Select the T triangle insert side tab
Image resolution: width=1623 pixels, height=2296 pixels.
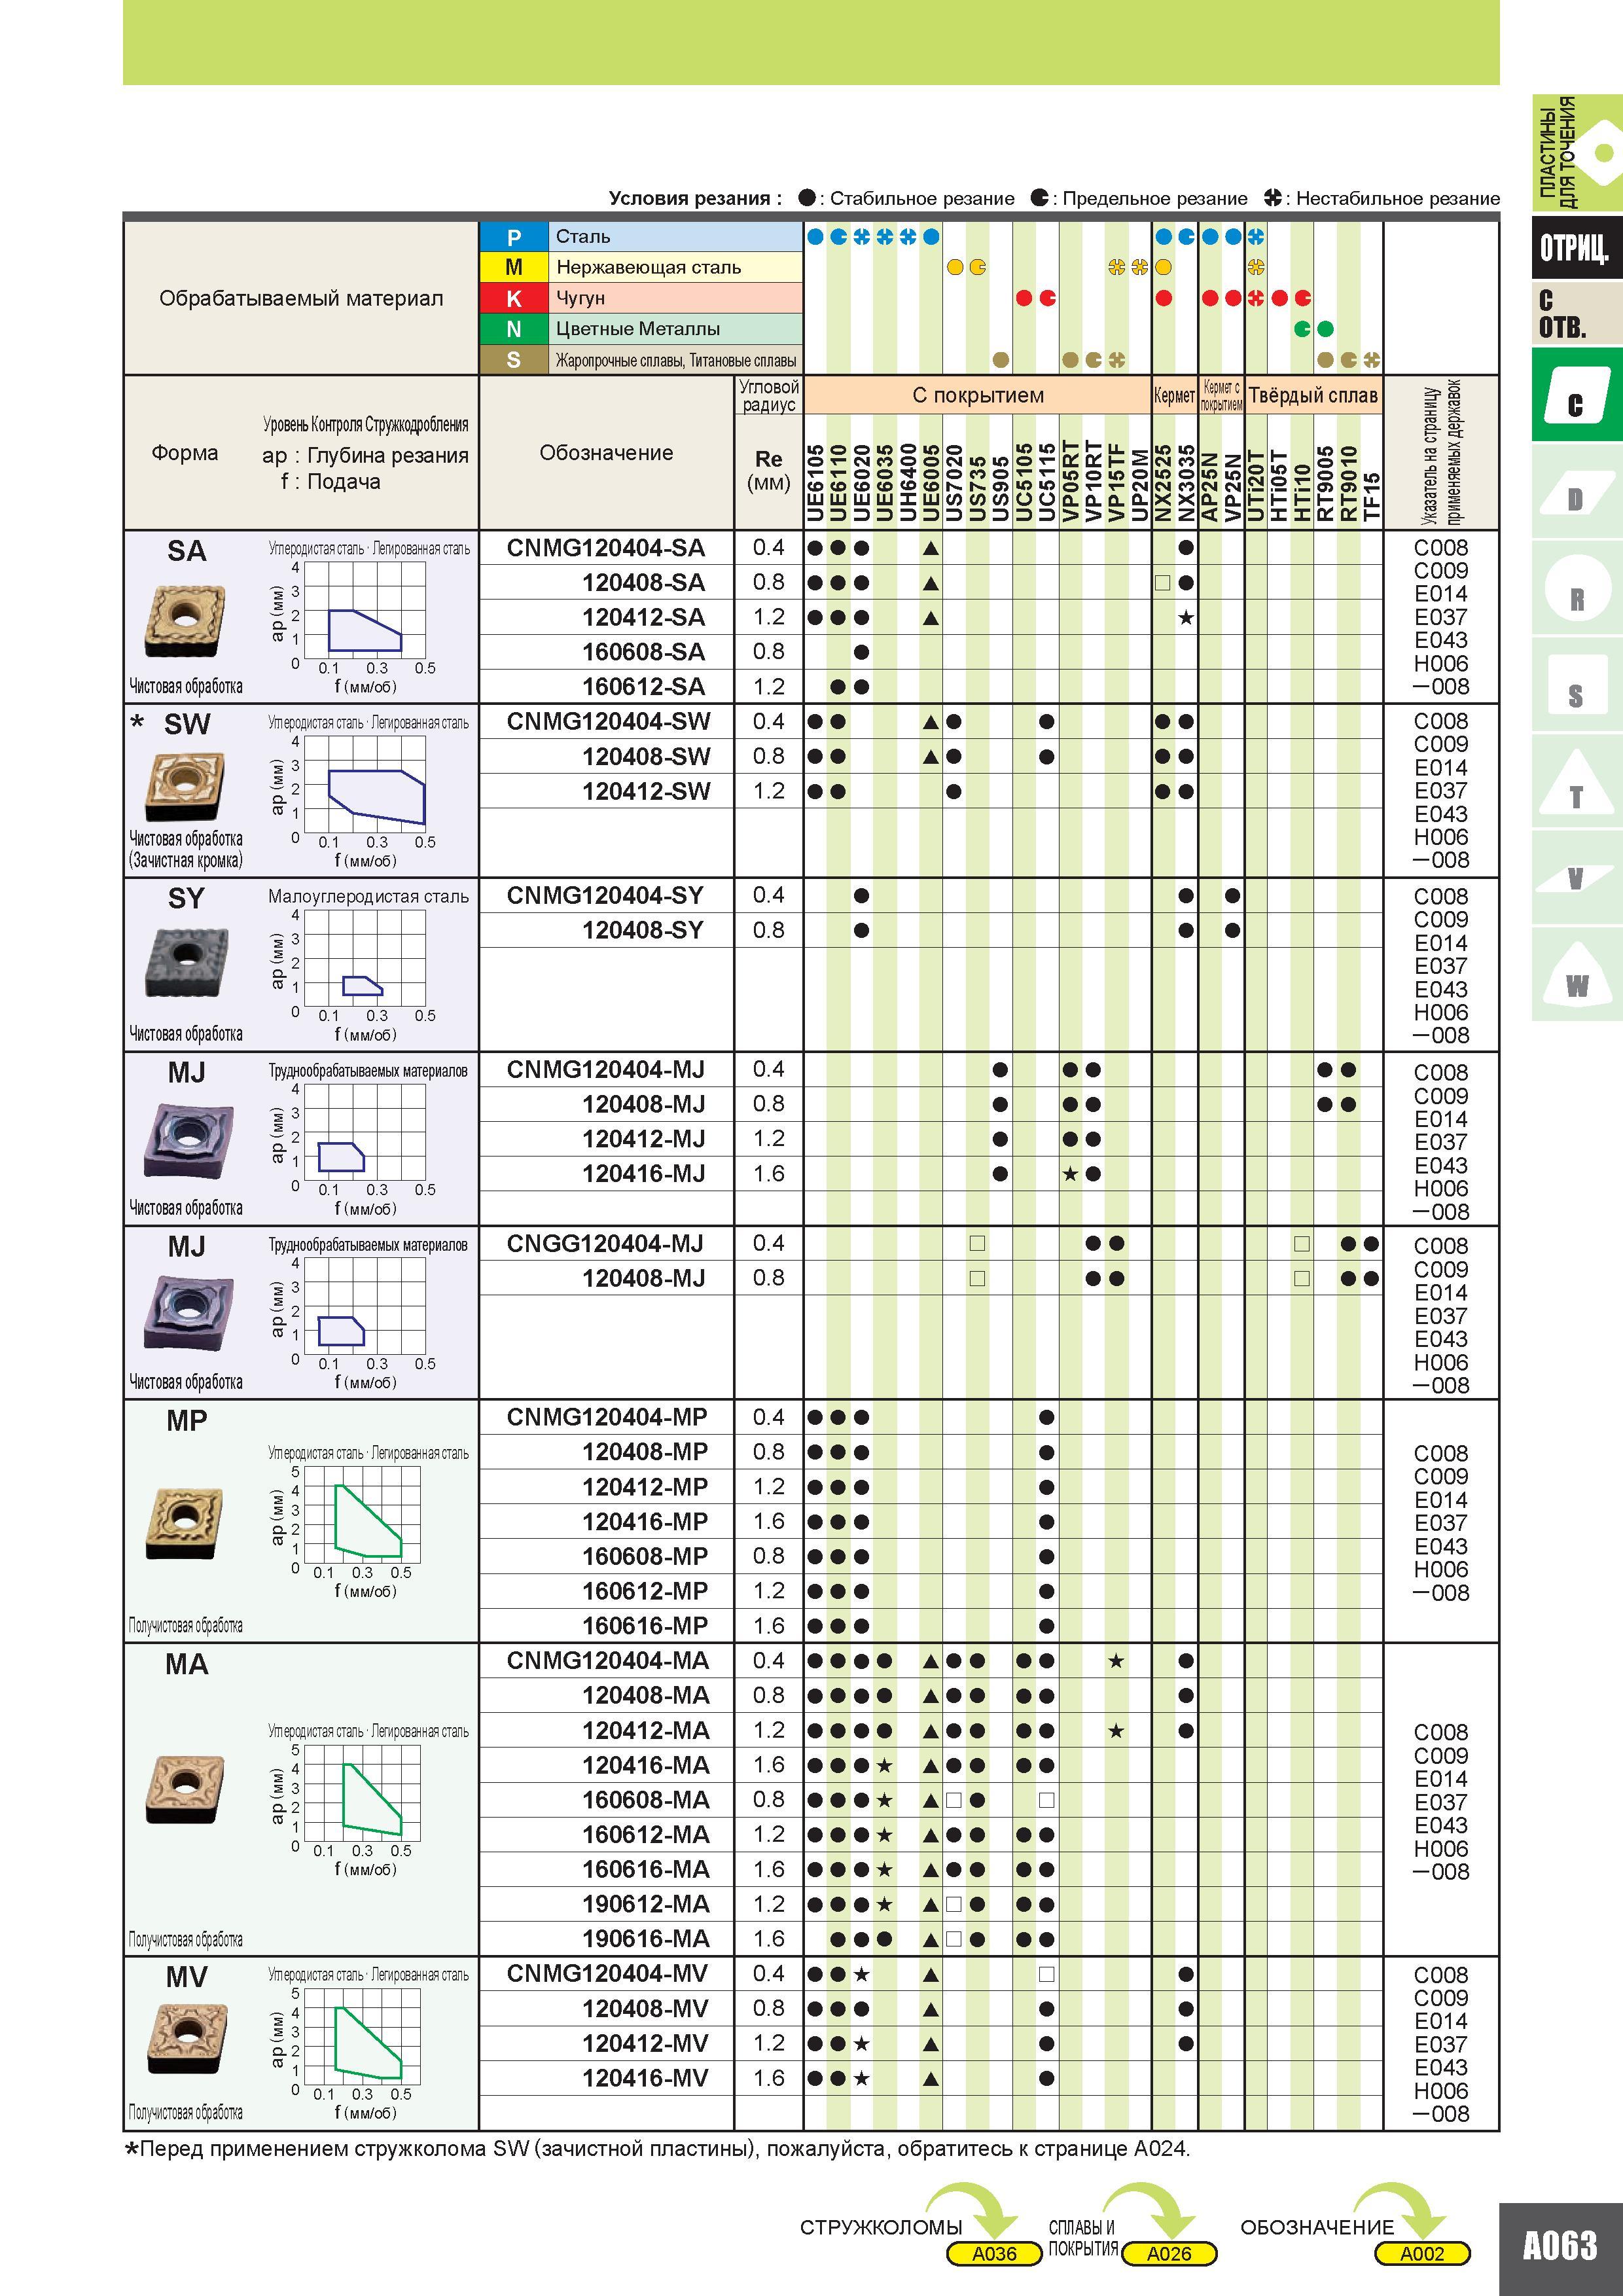pos(1576,783)
